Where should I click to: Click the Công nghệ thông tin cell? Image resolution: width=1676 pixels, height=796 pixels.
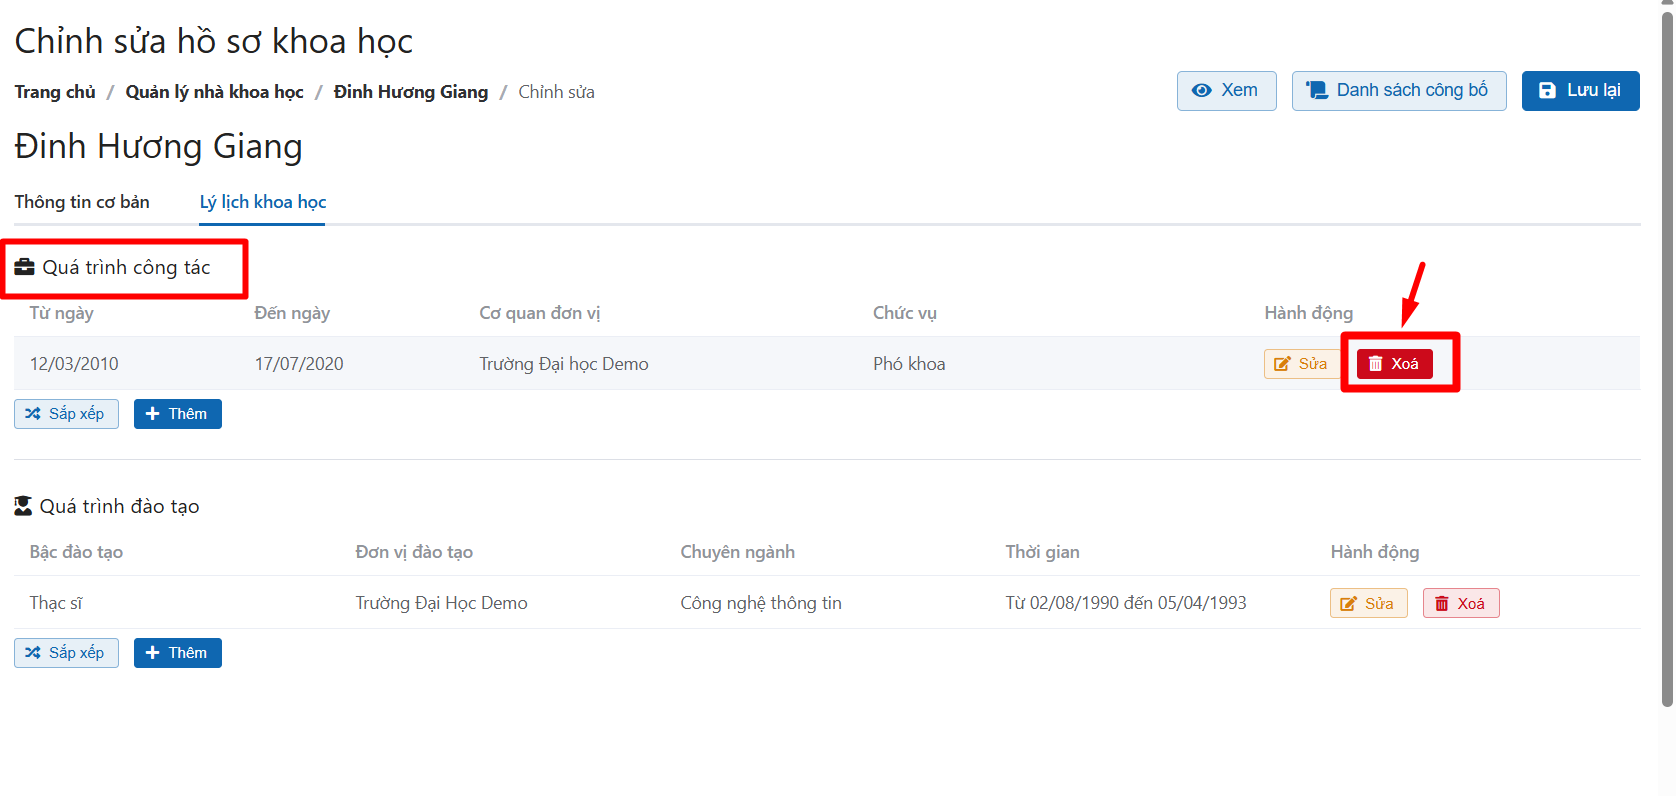coord(761,603)
